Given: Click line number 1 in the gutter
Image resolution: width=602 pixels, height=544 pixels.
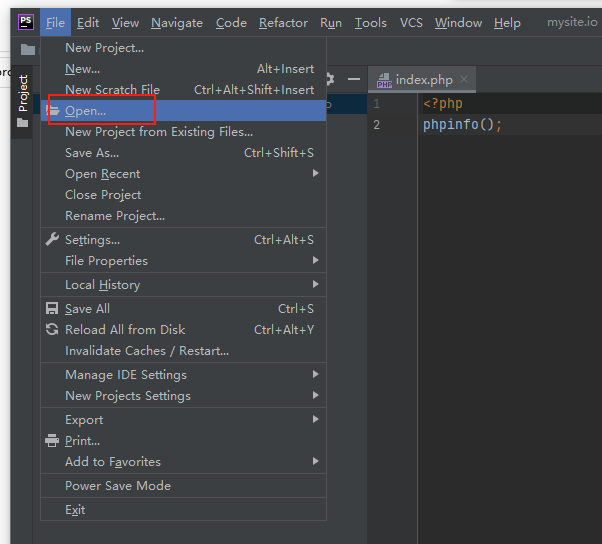Looking at the screenshot, I should tap(376, 103).
